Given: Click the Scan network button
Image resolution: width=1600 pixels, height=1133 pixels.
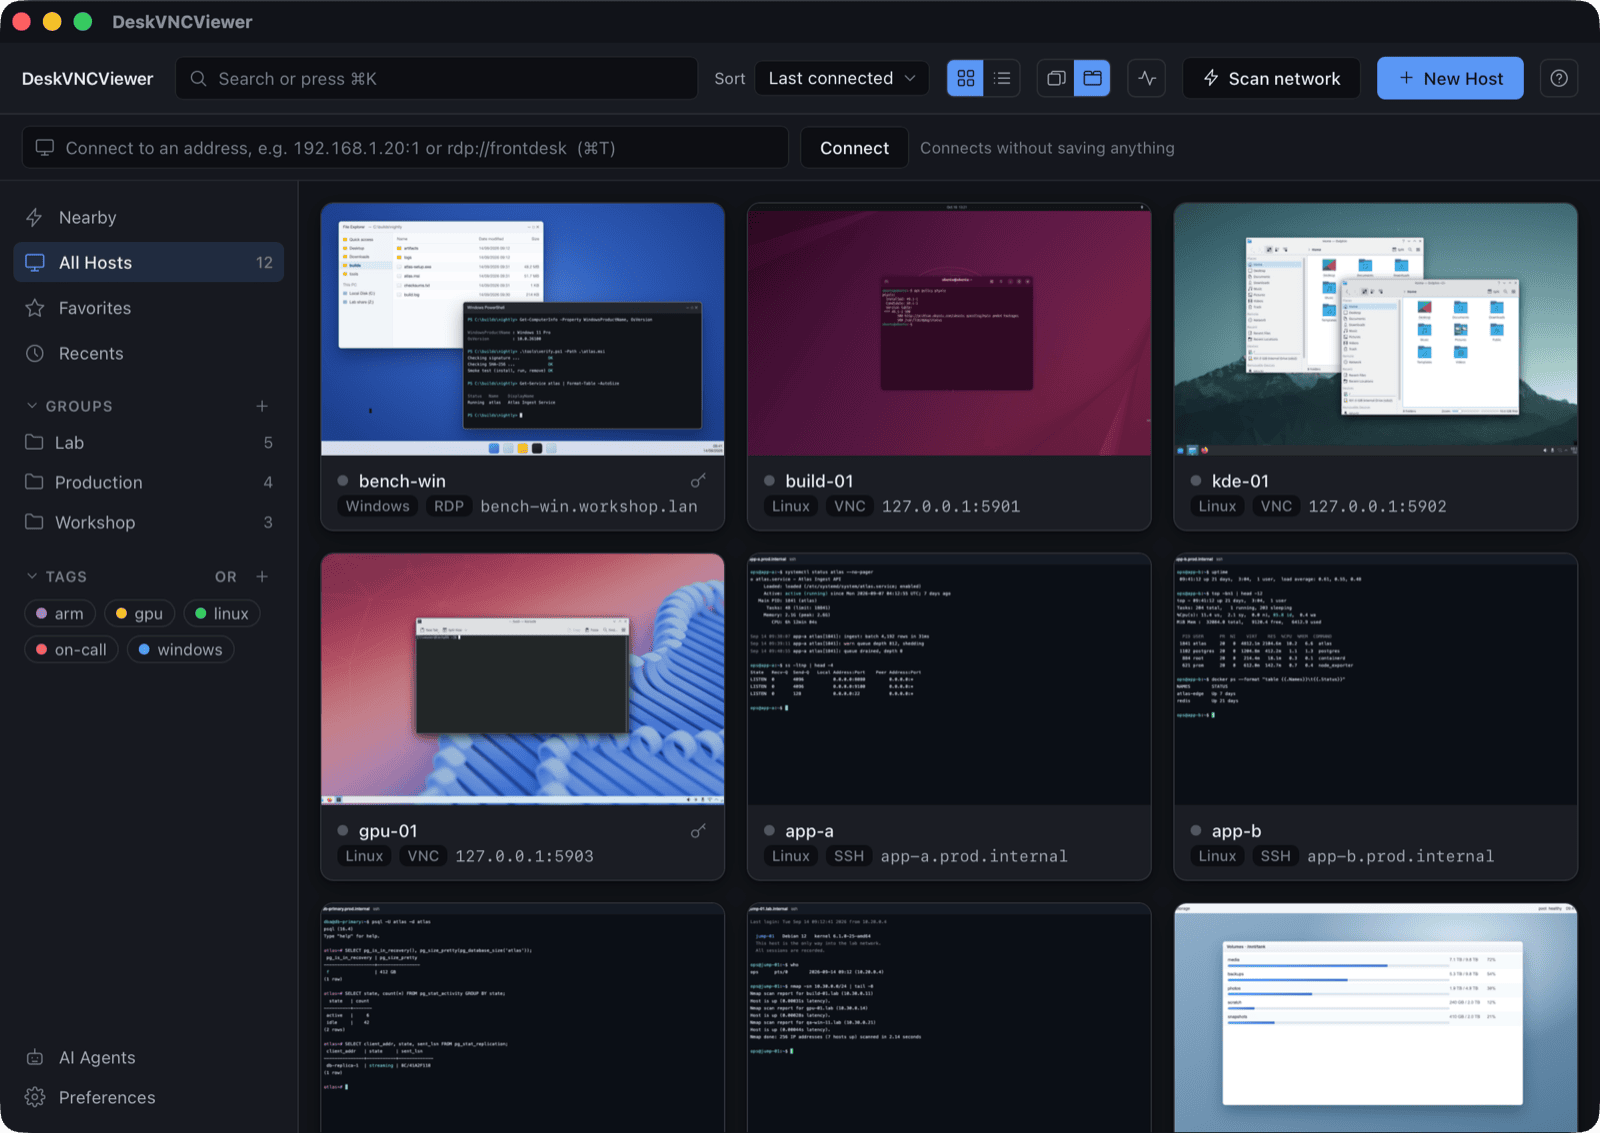Looking at the screenshot, I should [1271, 78].
